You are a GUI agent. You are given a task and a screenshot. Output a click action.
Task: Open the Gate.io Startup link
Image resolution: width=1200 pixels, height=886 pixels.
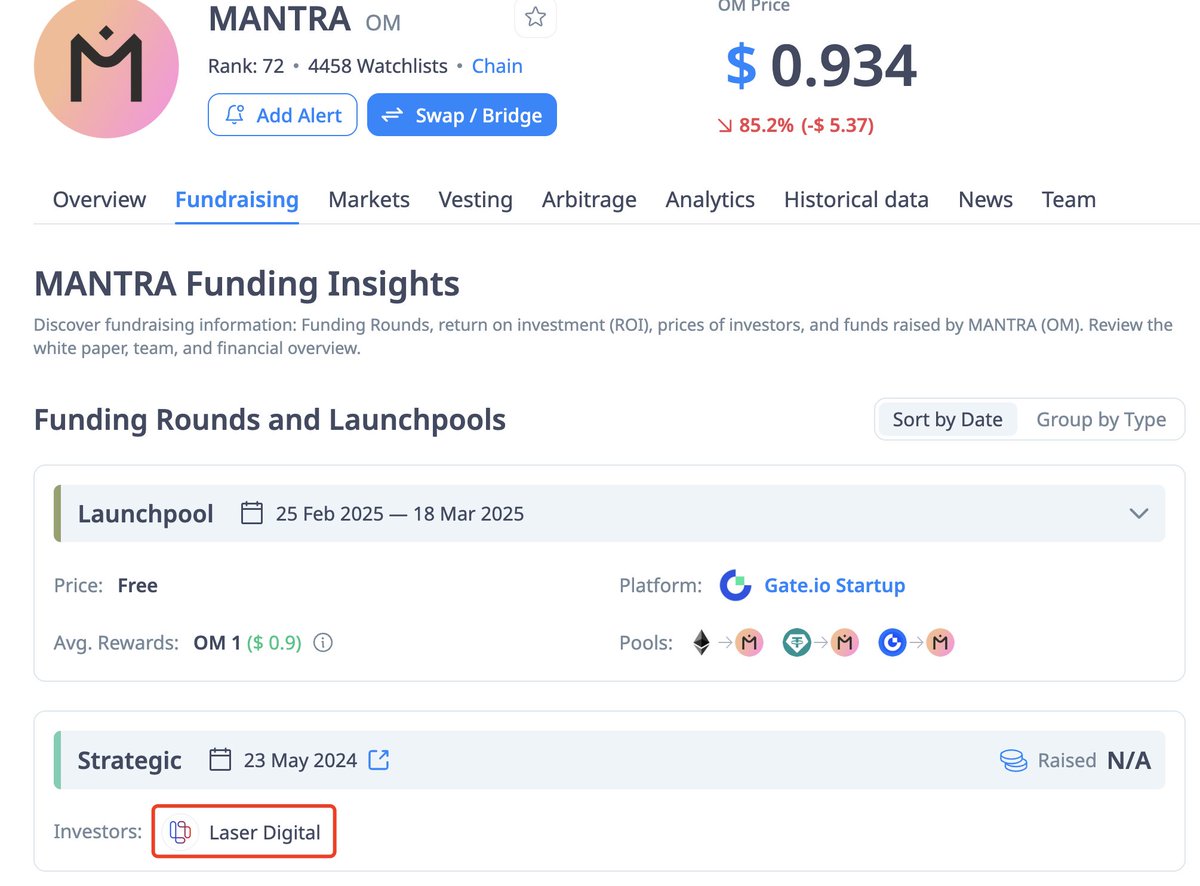[x=835, y=585]
